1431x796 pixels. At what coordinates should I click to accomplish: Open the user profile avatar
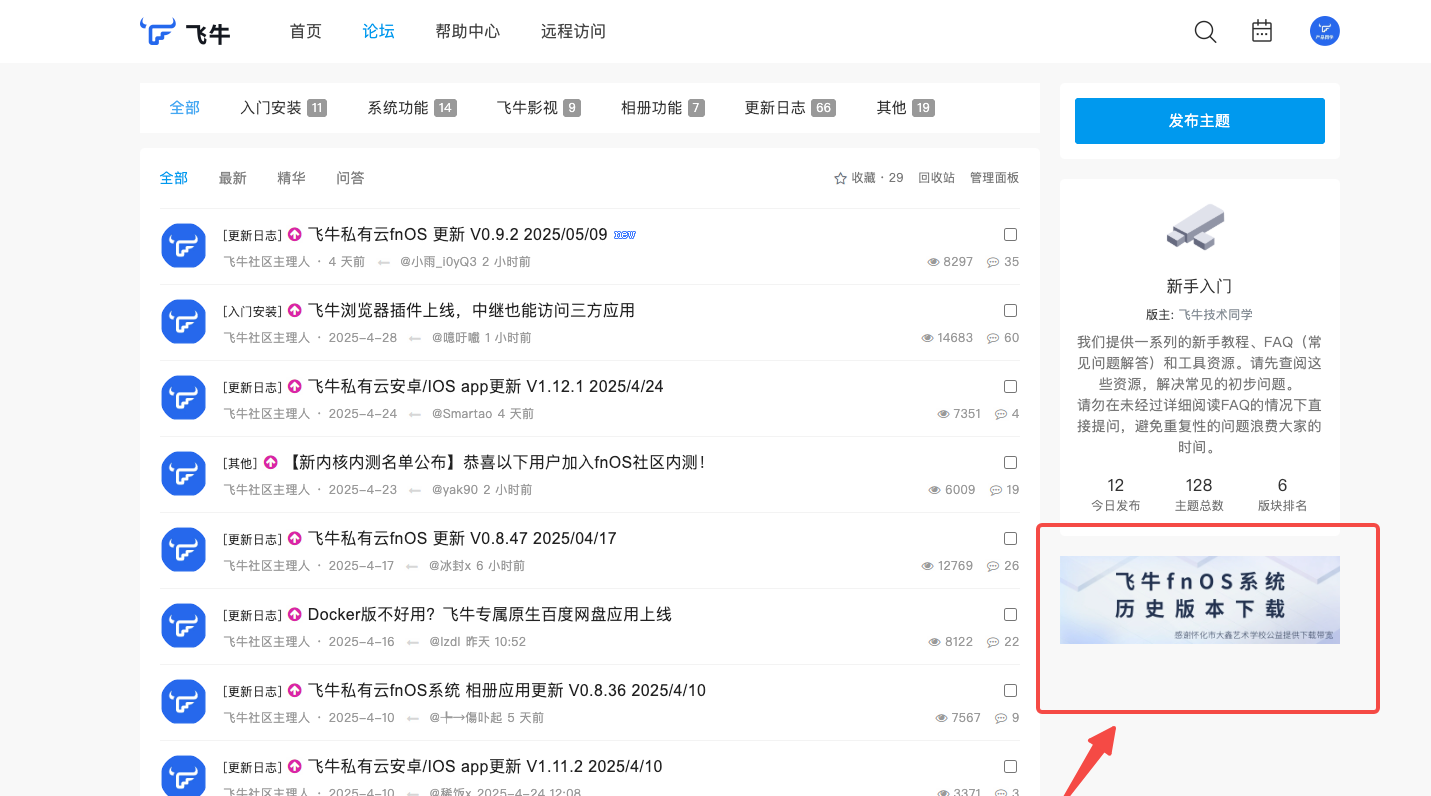tap(1325, 31)
